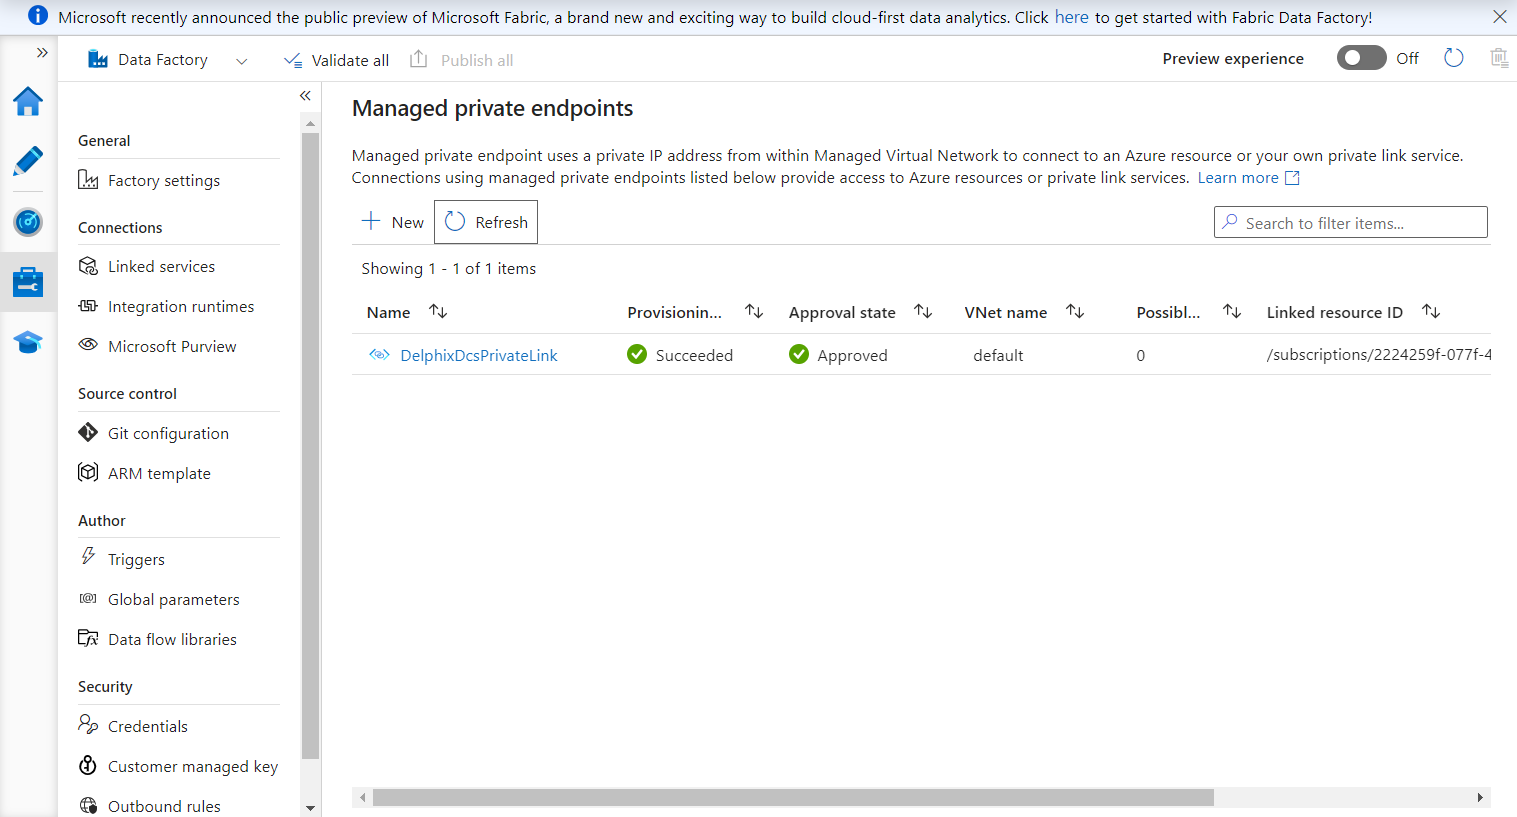Select Factory settings under General
This screenshot has width=1517, height=817.
pos(164,180)
